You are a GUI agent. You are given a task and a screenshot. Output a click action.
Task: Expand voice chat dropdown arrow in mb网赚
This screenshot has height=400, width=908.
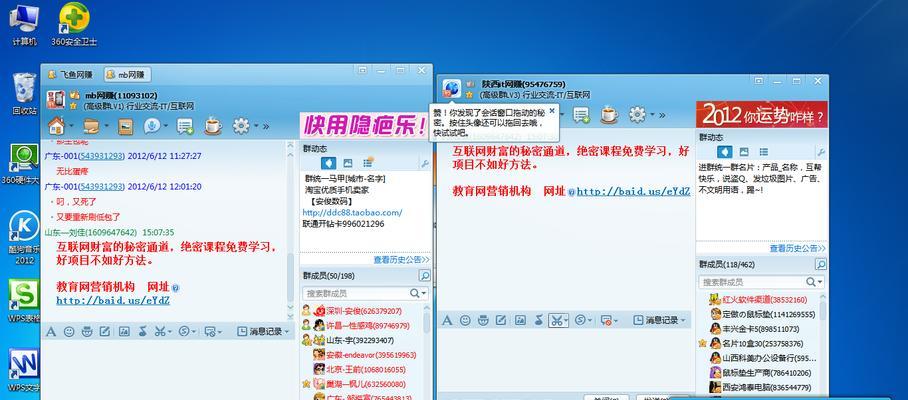click(166, 126)
